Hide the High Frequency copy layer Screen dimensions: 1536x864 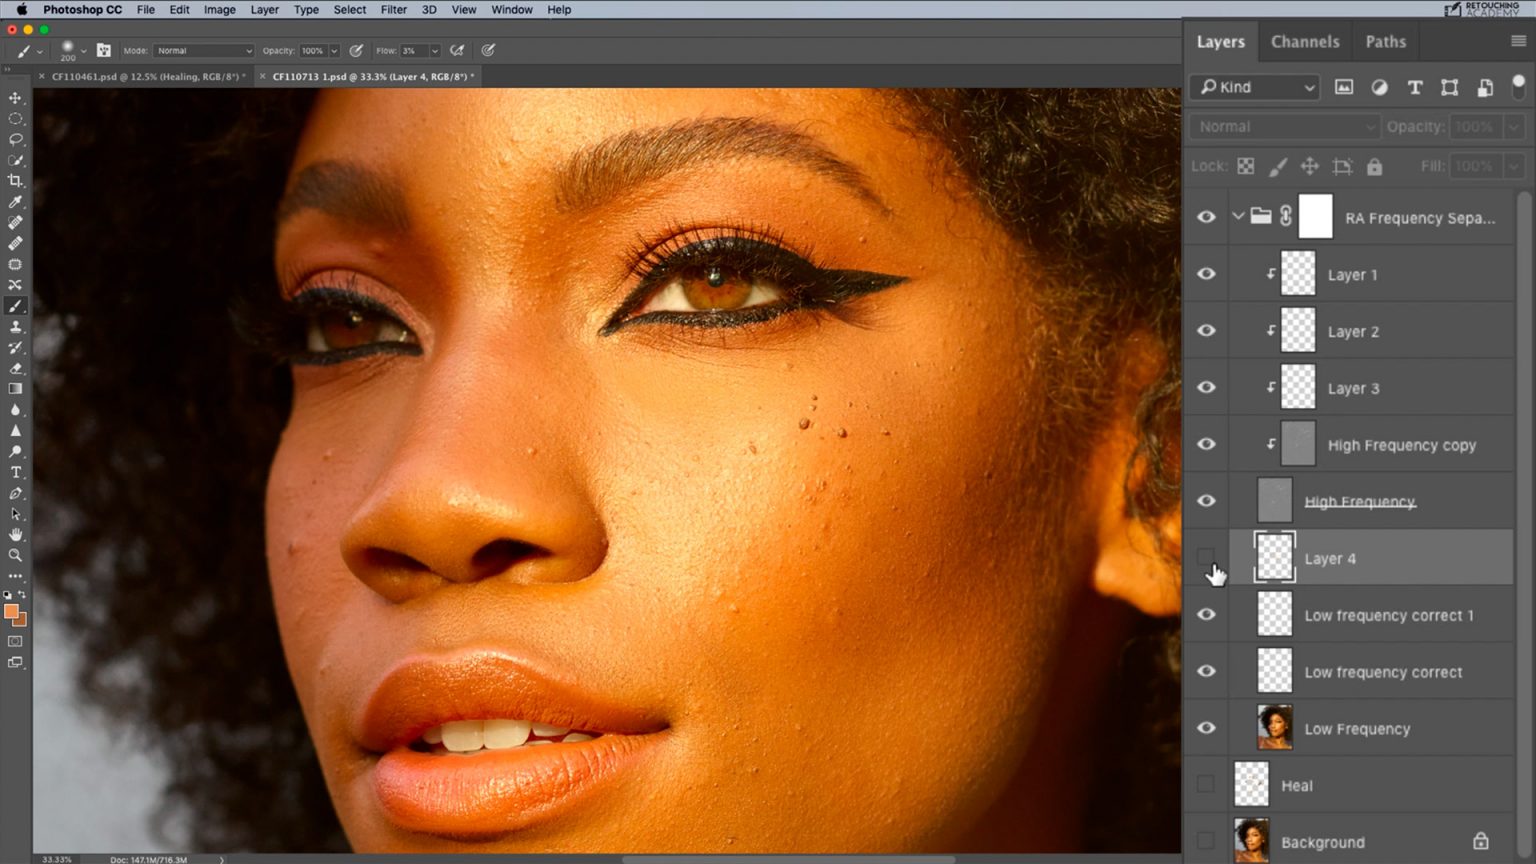(1206, 444)
